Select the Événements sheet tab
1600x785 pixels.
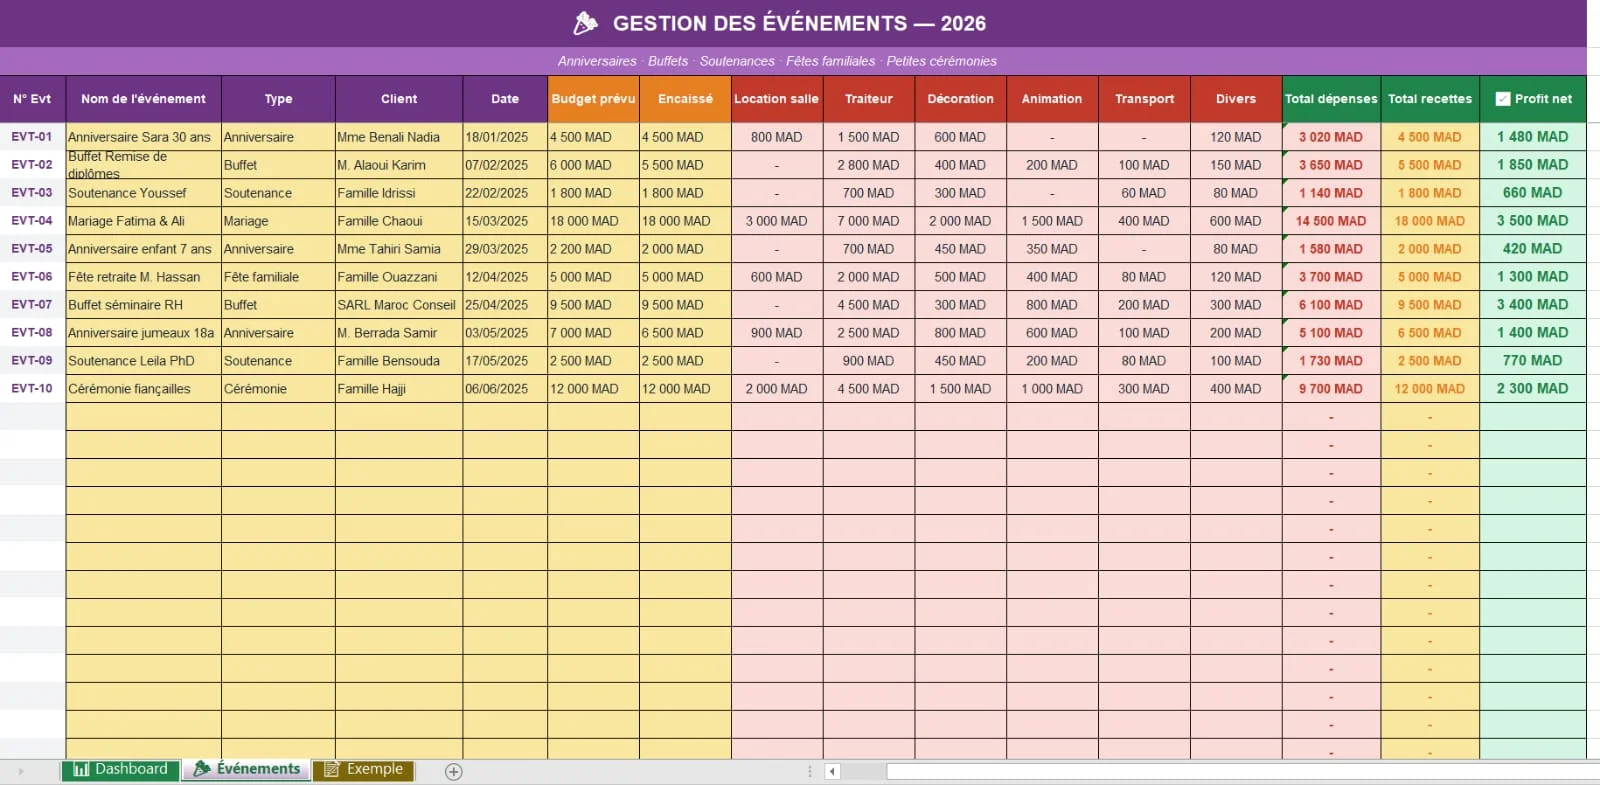(246, 769)
